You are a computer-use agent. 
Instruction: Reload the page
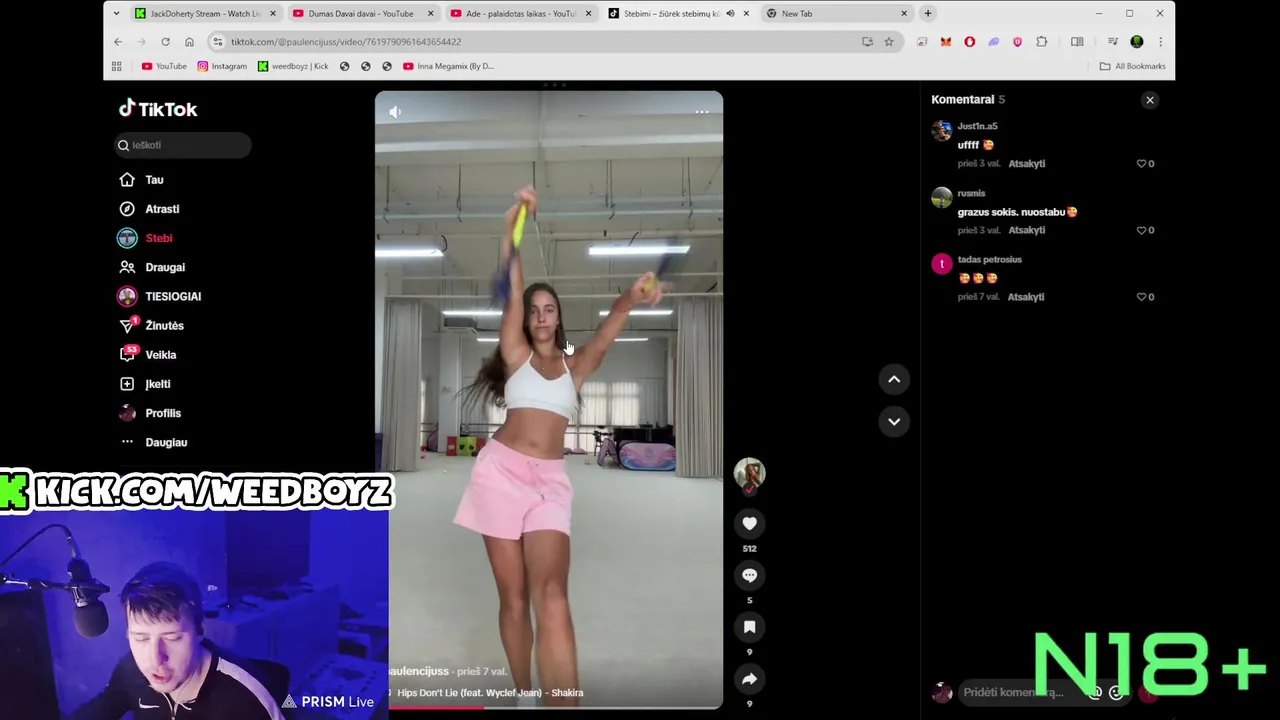tap(165, 42)
